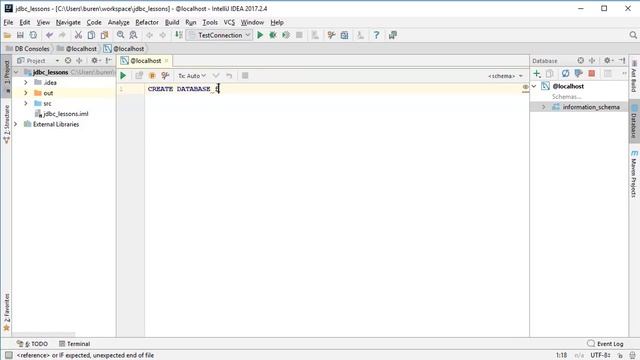The width and height of the screenshot is (640, 360).
Task: Click the Search Everywhere magnifier
Action: [633, 35]
